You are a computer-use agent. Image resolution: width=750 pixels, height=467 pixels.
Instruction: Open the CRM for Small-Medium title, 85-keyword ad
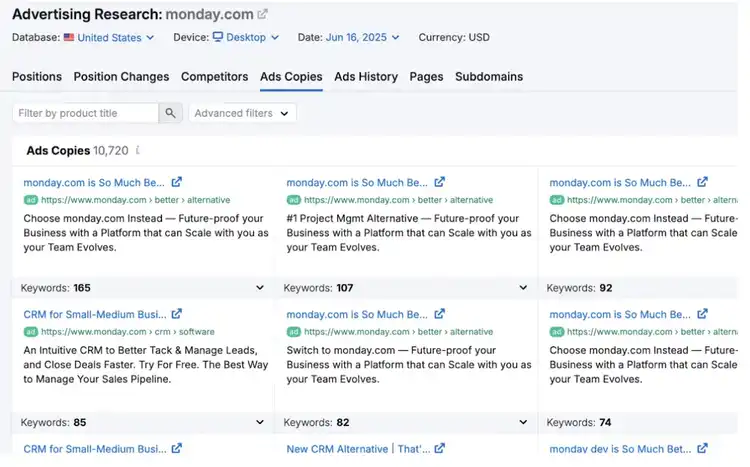95,314
